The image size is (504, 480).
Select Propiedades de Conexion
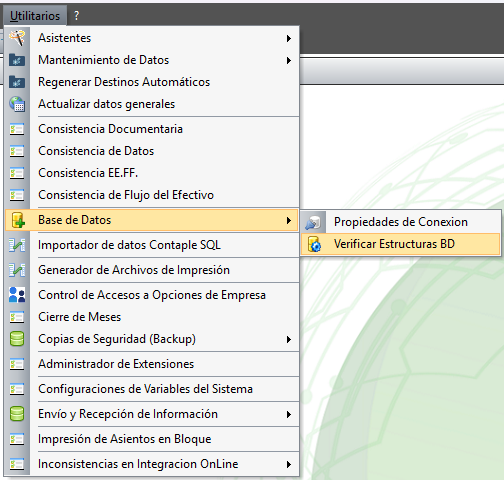pyautogui.click(x=401, y=222)
